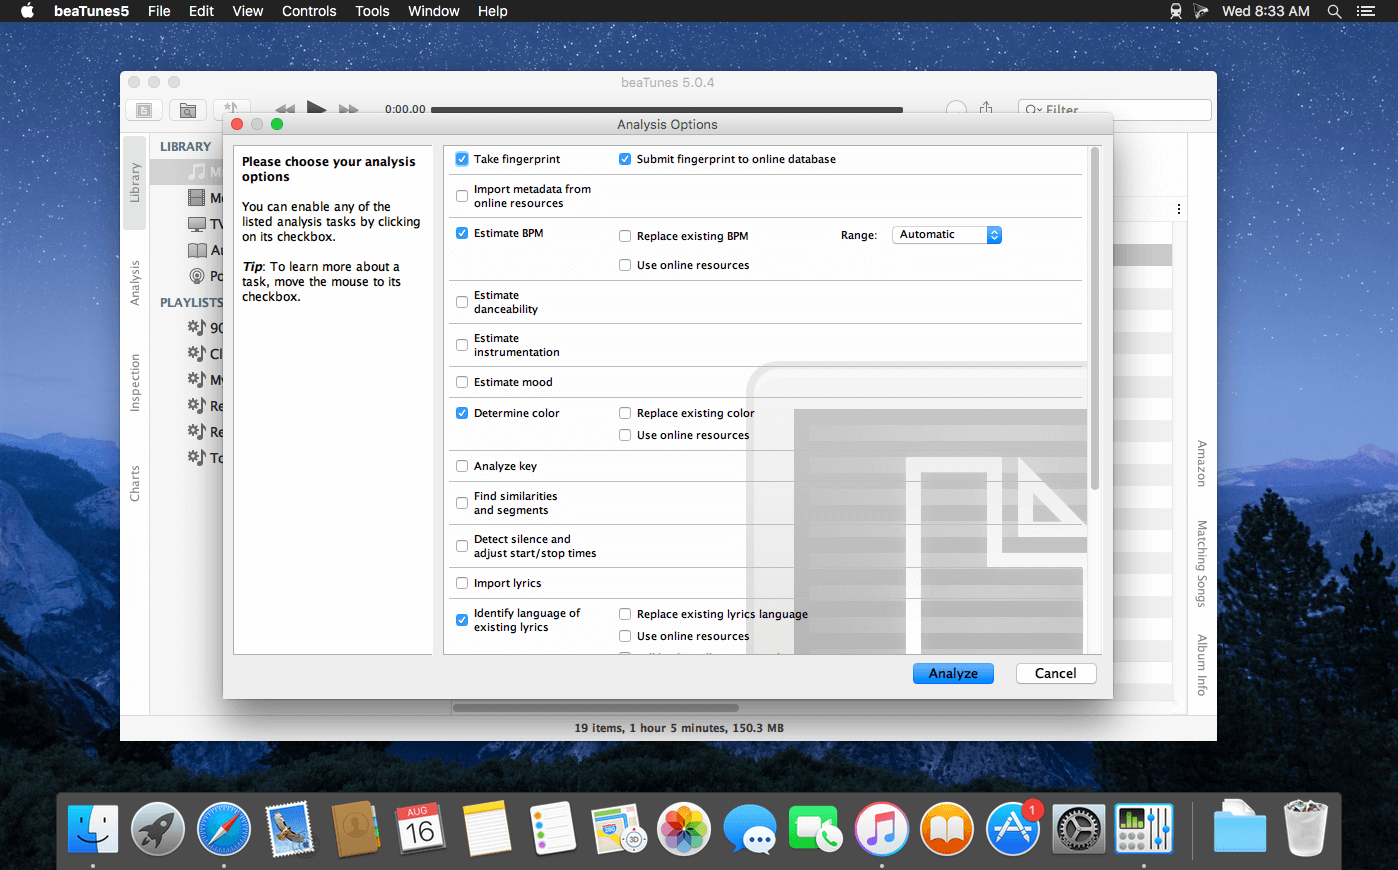Screen dimensions: 1398x870
Task: Click the playback progress slider track
Action: 666,110
